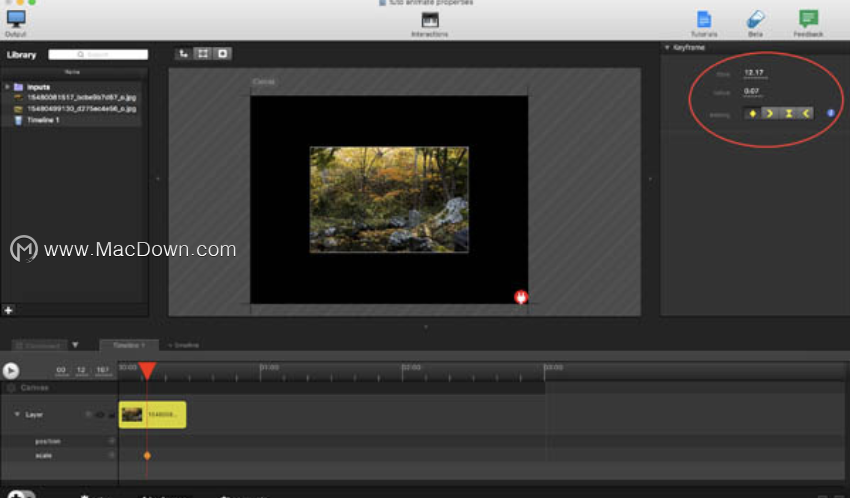
Task: Select the path tool above the canvas
Action: [184, 54]
